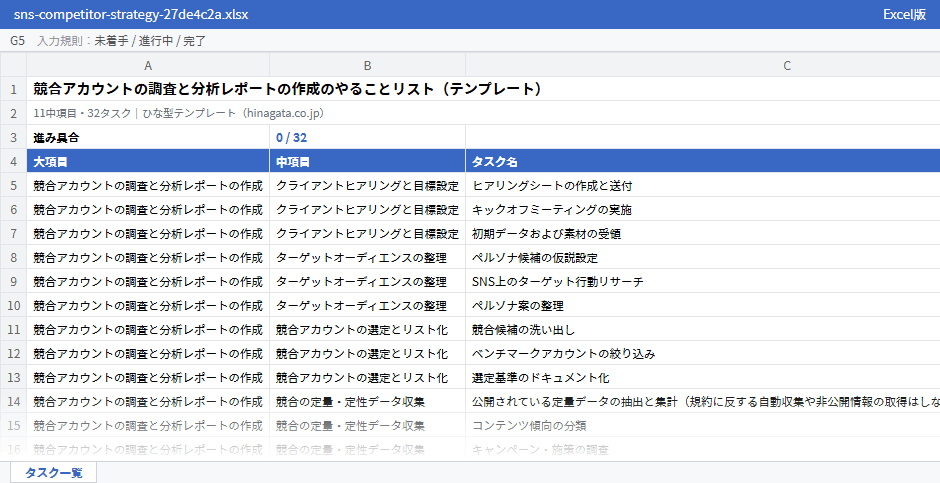The height and width of the screenshot is (483, 940).
Task: Click column A cell in row 14
Action: (x=148, y=401)
